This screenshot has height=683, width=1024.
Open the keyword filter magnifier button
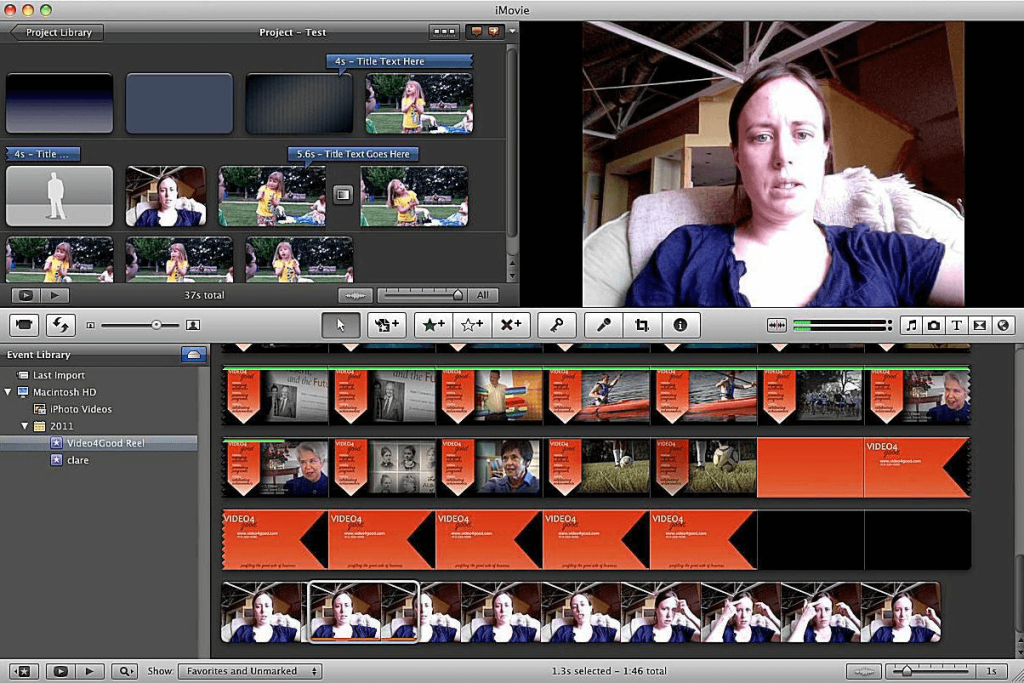tap(124, 671)
